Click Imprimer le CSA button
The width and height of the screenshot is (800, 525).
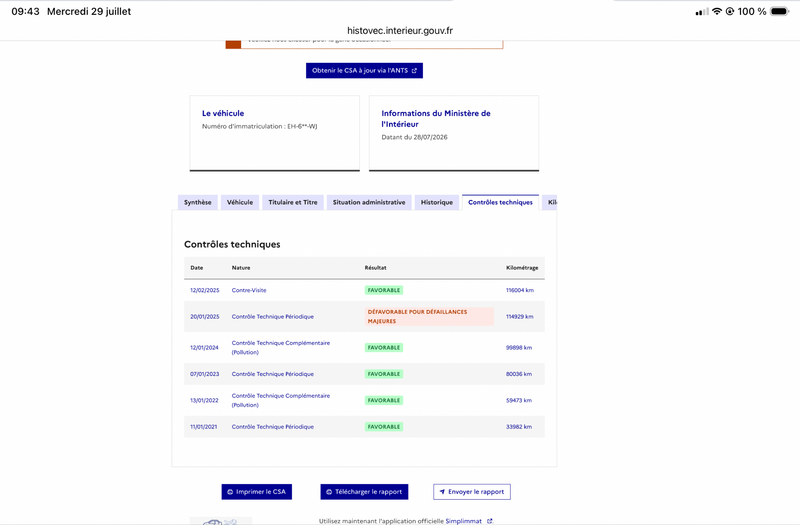tap(257, 492)
